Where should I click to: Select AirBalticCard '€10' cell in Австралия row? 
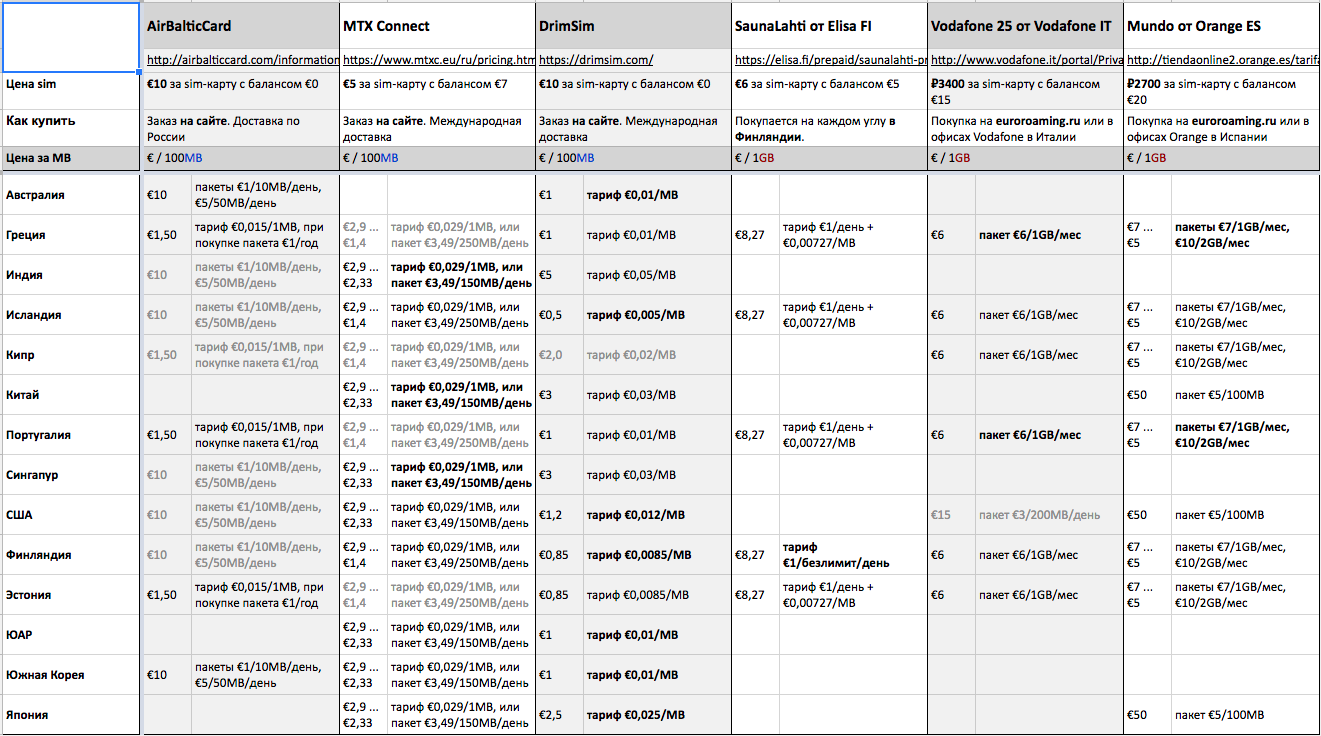pyautogui.click(x=166, y=195)
